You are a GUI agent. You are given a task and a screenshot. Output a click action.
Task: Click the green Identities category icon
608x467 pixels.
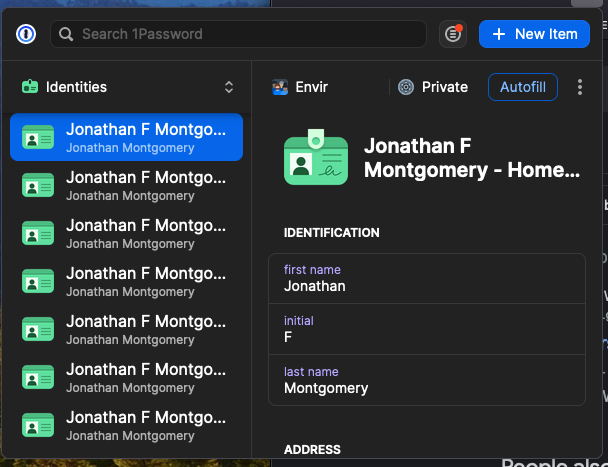click(x=30, y=86)
